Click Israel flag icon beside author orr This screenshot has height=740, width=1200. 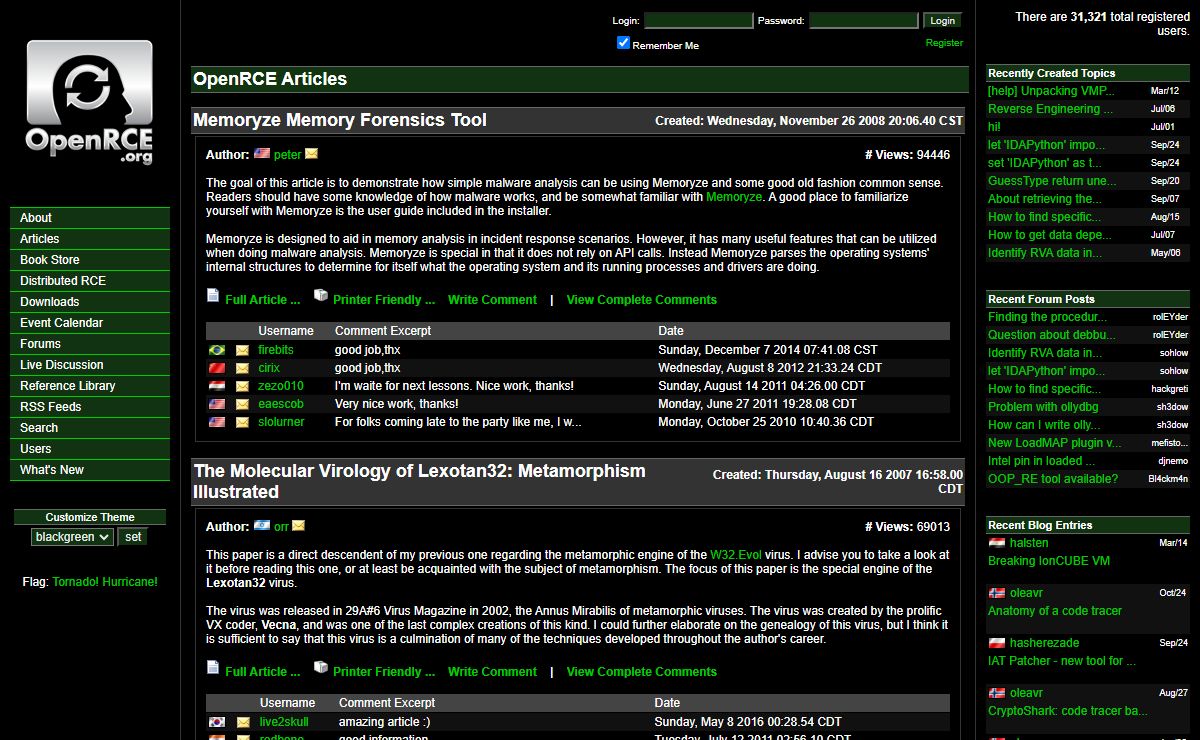coord(262,526)
